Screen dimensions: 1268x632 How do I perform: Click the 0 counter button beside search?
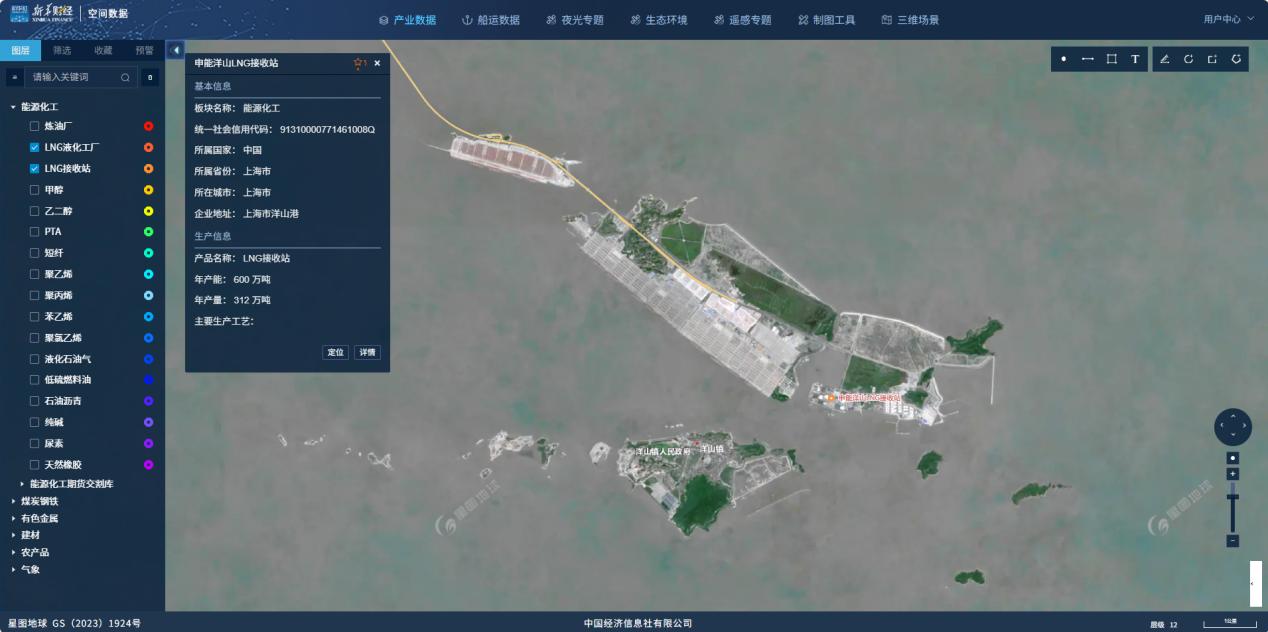coord(150,77)
